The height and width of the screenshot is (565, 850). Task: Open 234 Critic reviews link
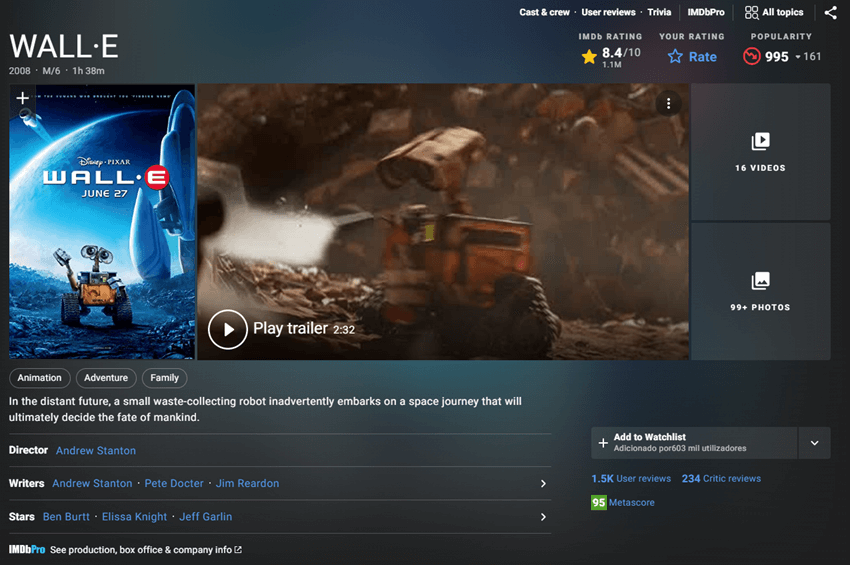pyautogui.click(x=721, y=478)
